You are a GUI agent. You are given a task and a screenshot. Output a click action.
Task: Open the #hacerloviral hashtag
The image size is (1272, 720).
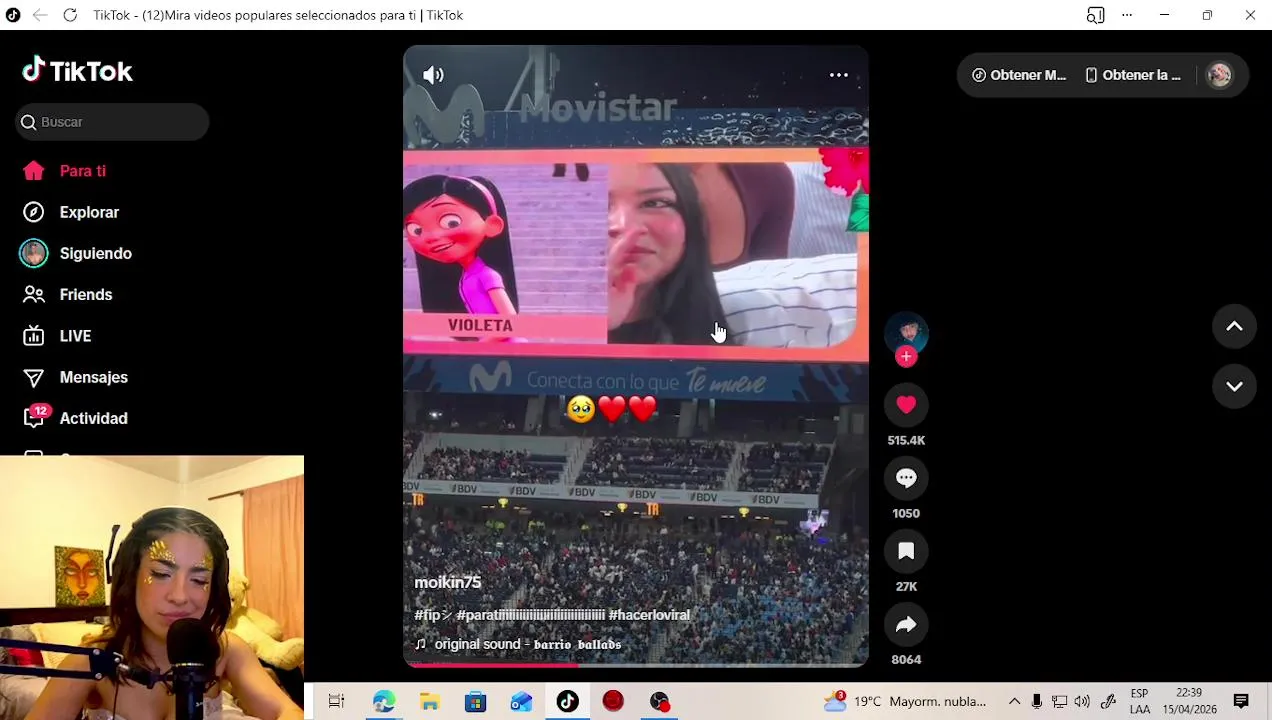pos(649,615)
